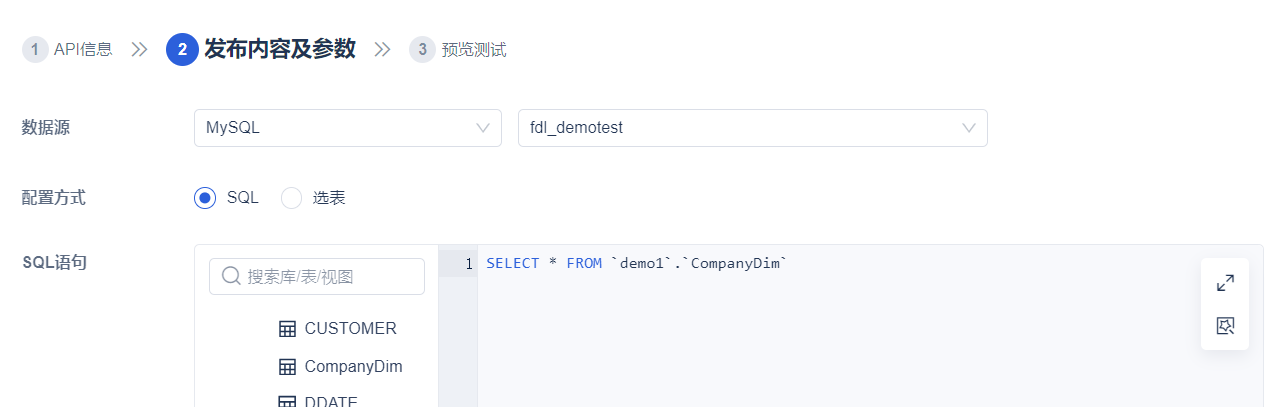Click the CompanyDim table grid icon
1274x407 pixels.
point(287,366)
